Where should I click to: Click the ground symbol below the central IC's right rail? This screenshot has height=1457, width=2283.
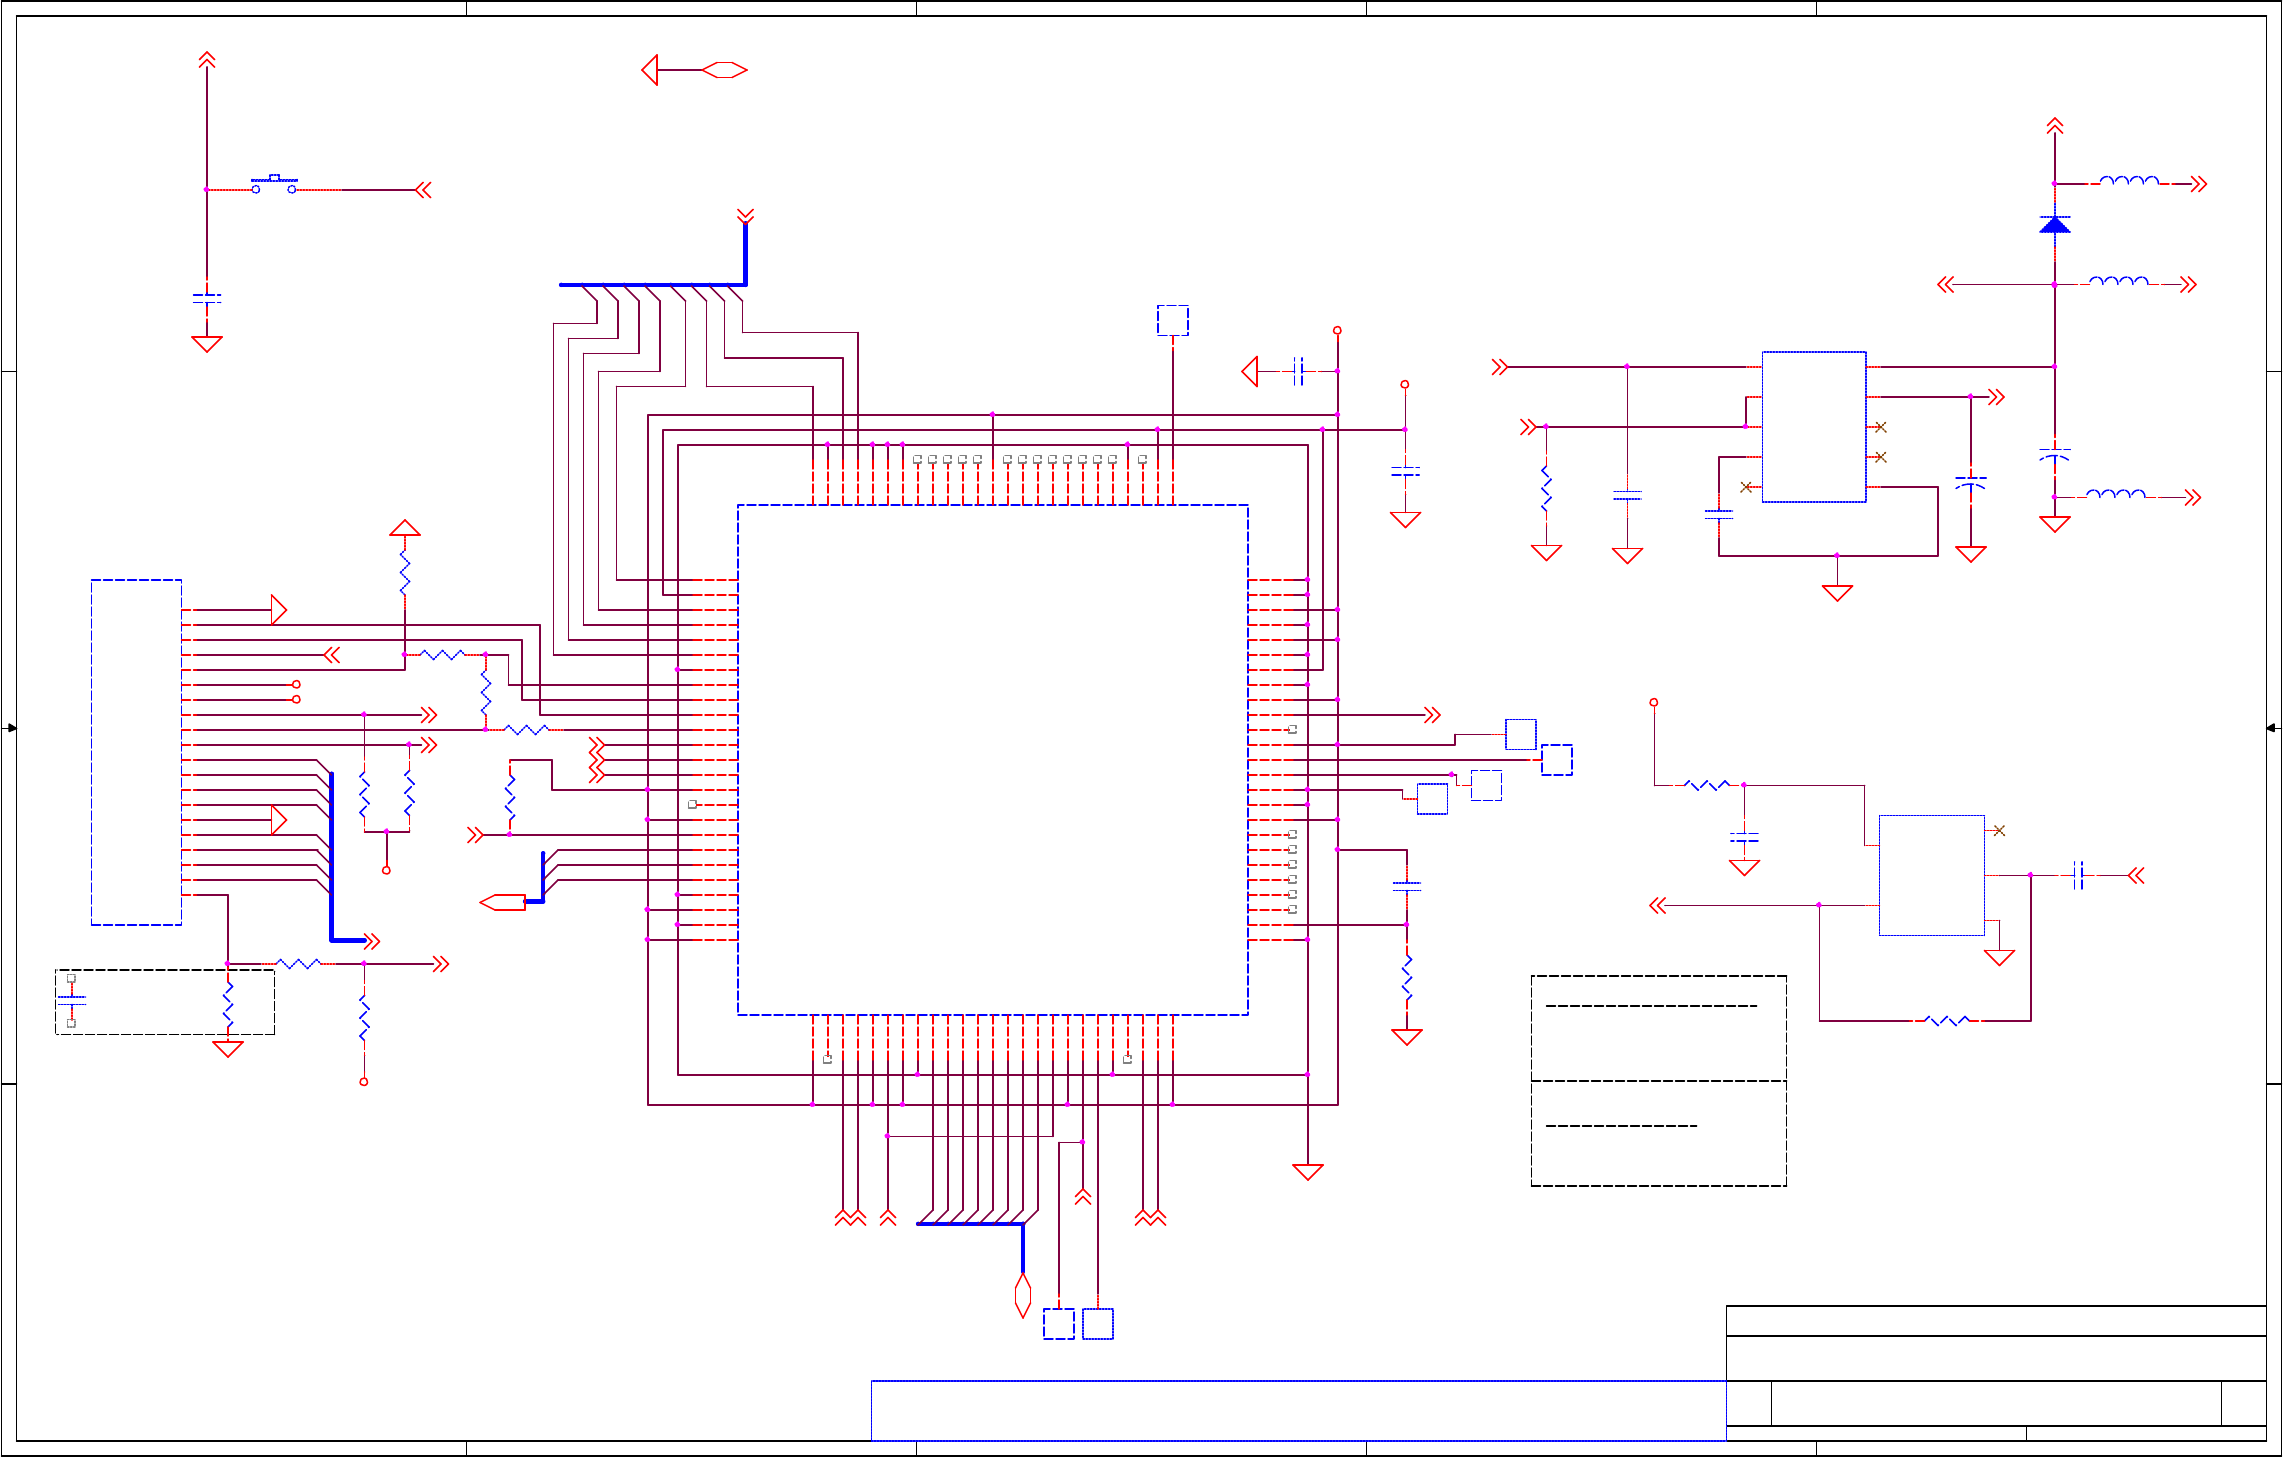tap(1308, 1172)
